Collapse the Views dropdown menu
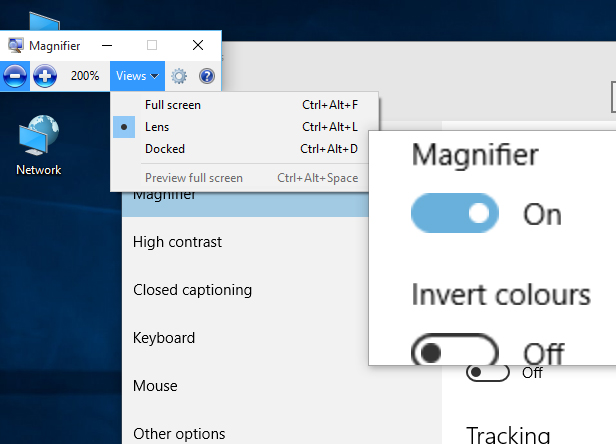The height and width of the screenshot is (444, 616). pyautogui.click(x=137, y=76)
